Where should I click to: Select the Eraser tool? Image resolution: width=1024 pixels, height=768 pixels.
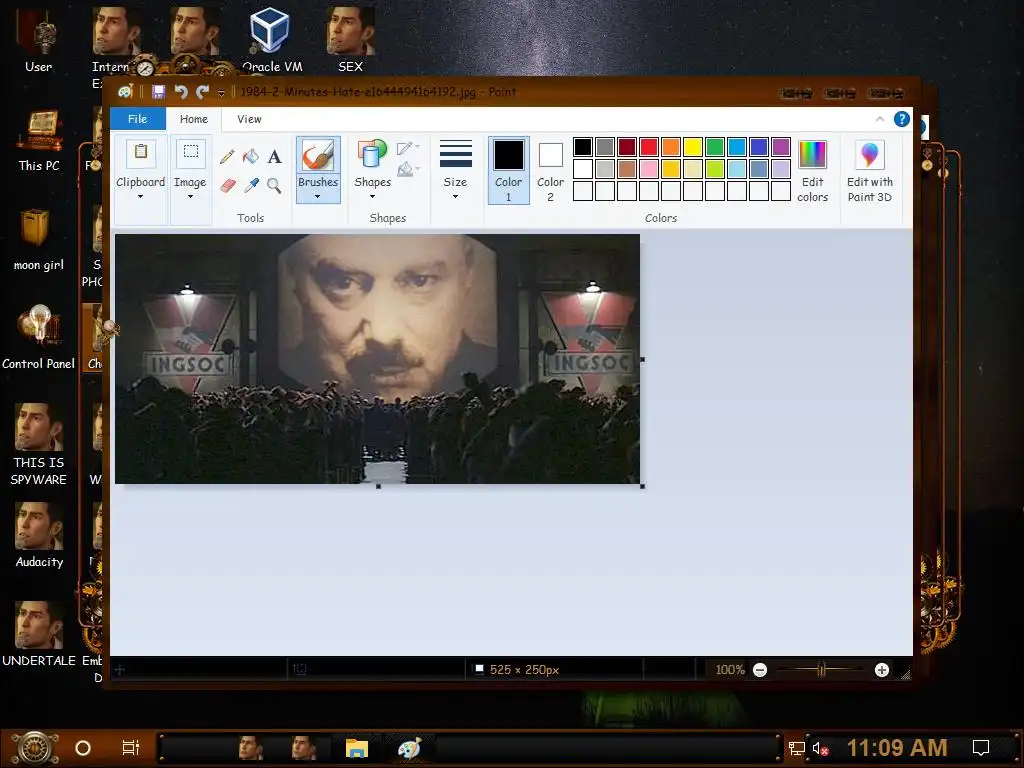click(227, 185)
